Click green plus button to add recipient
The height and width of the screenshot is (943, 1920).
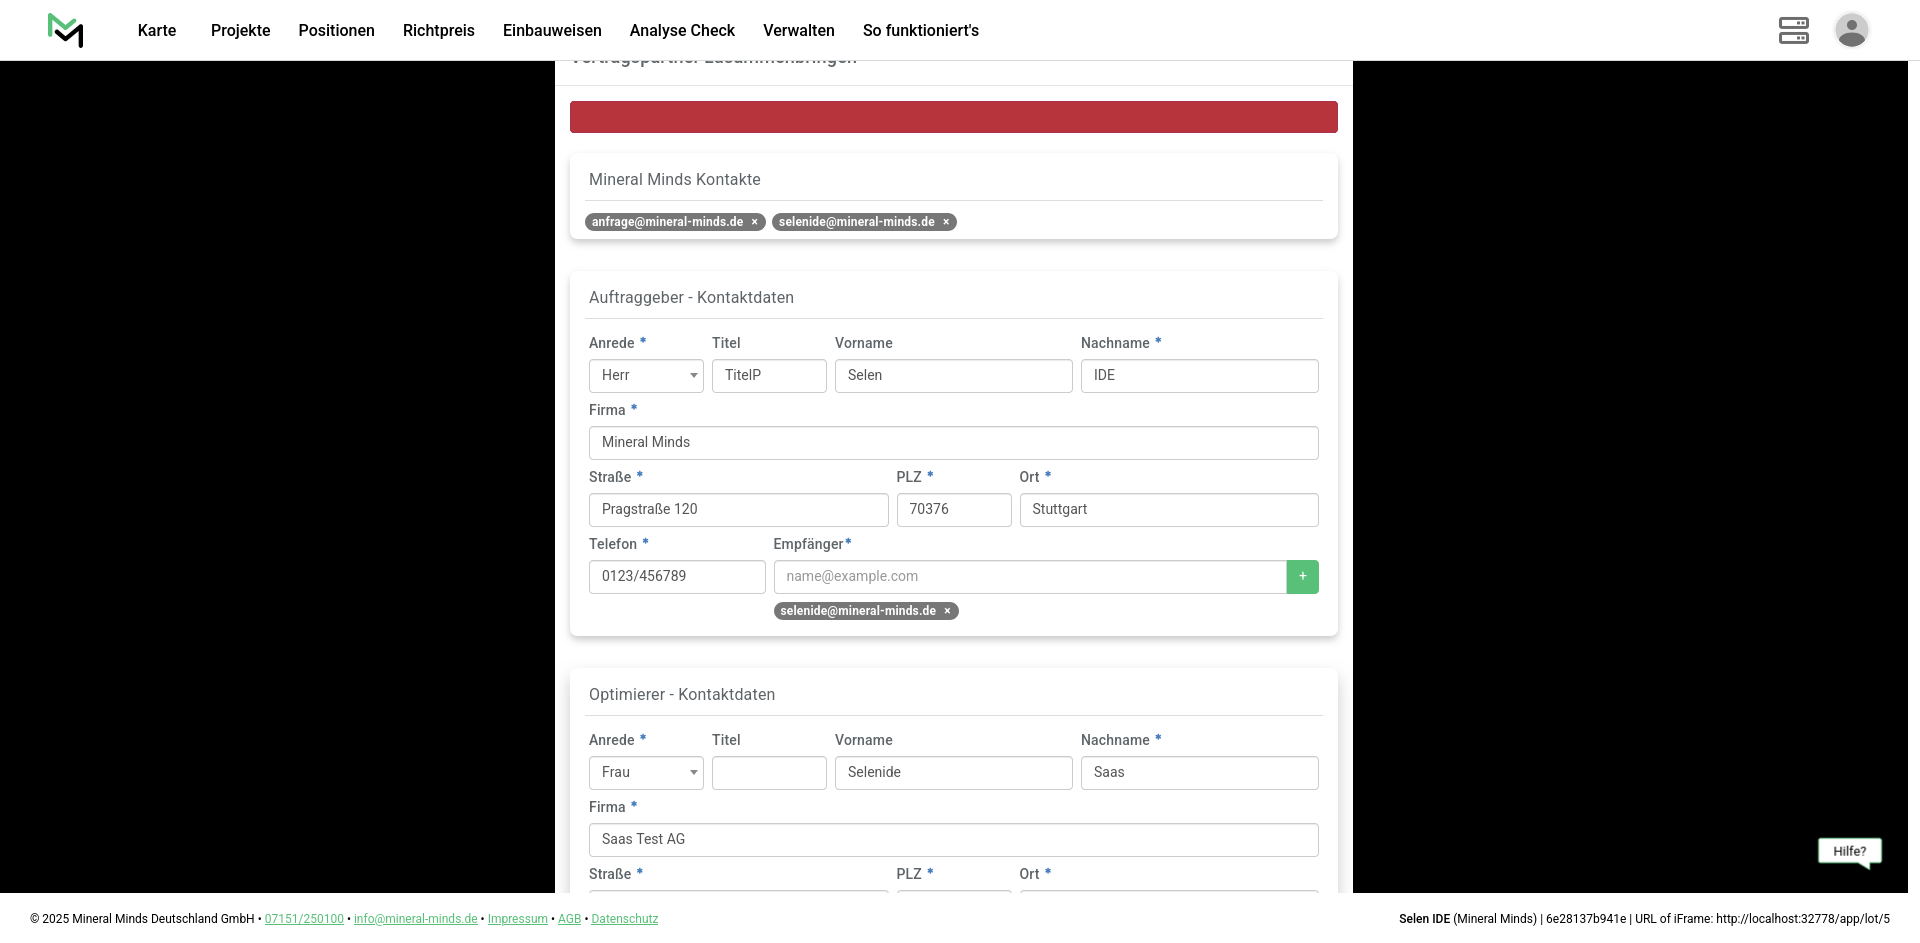(1302, 577)
